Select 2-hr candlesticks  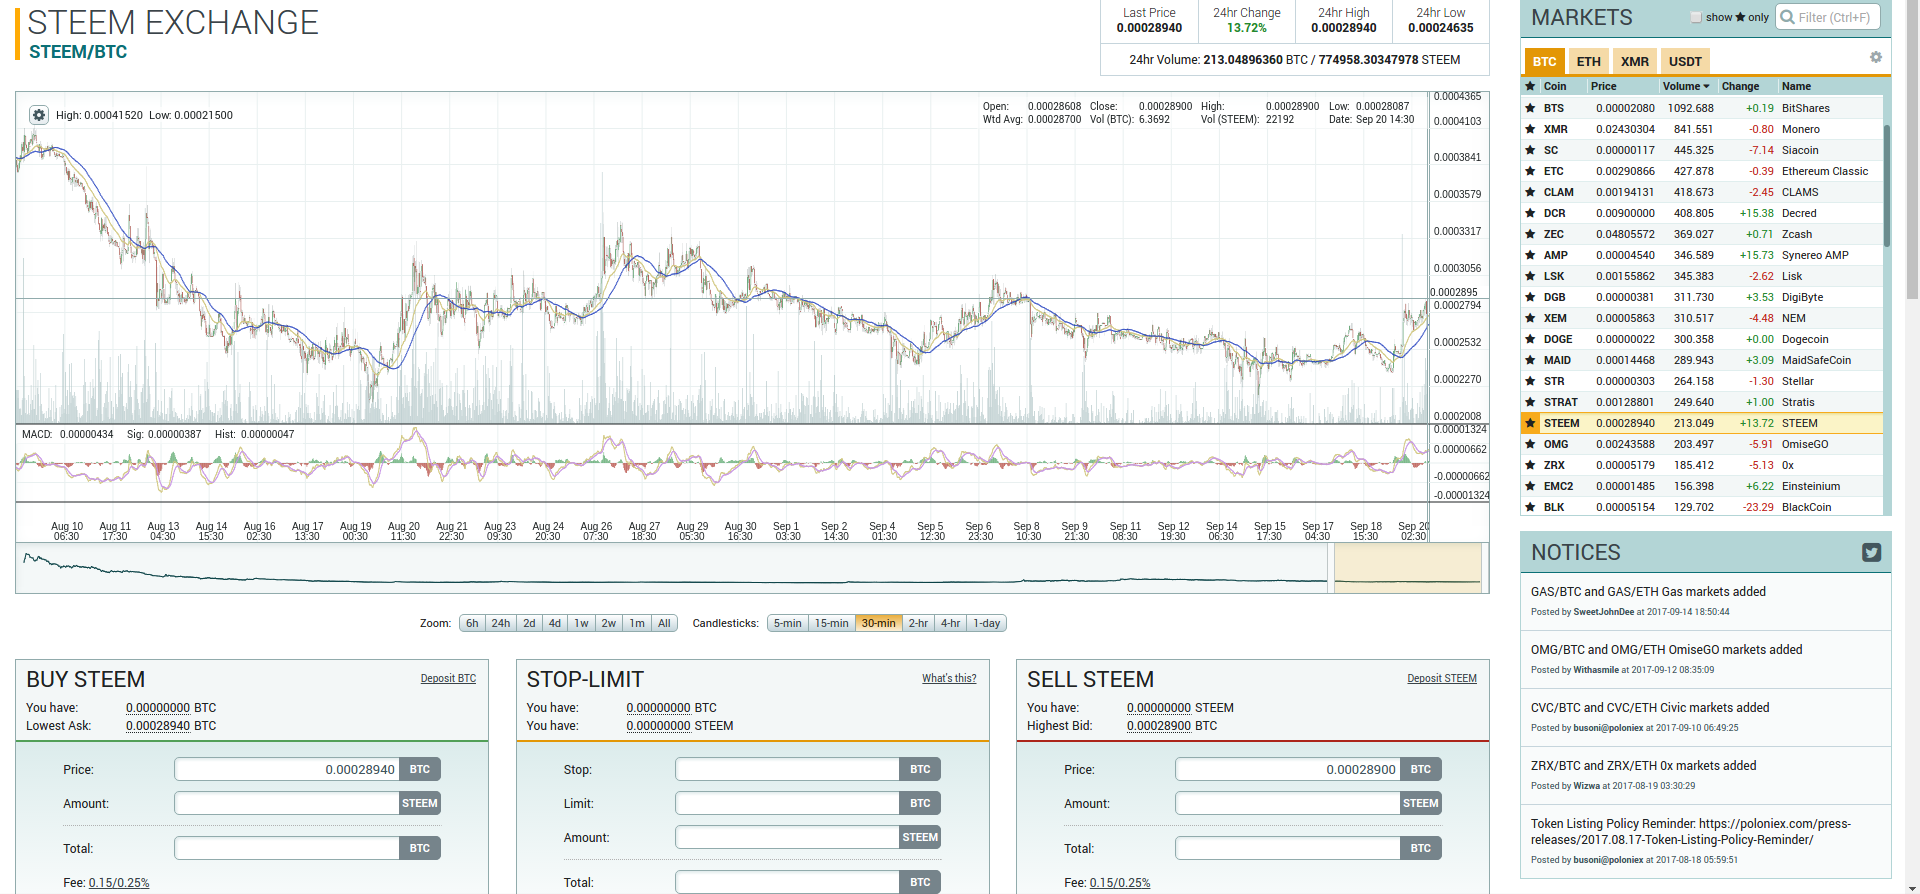(x=918, y=623)
